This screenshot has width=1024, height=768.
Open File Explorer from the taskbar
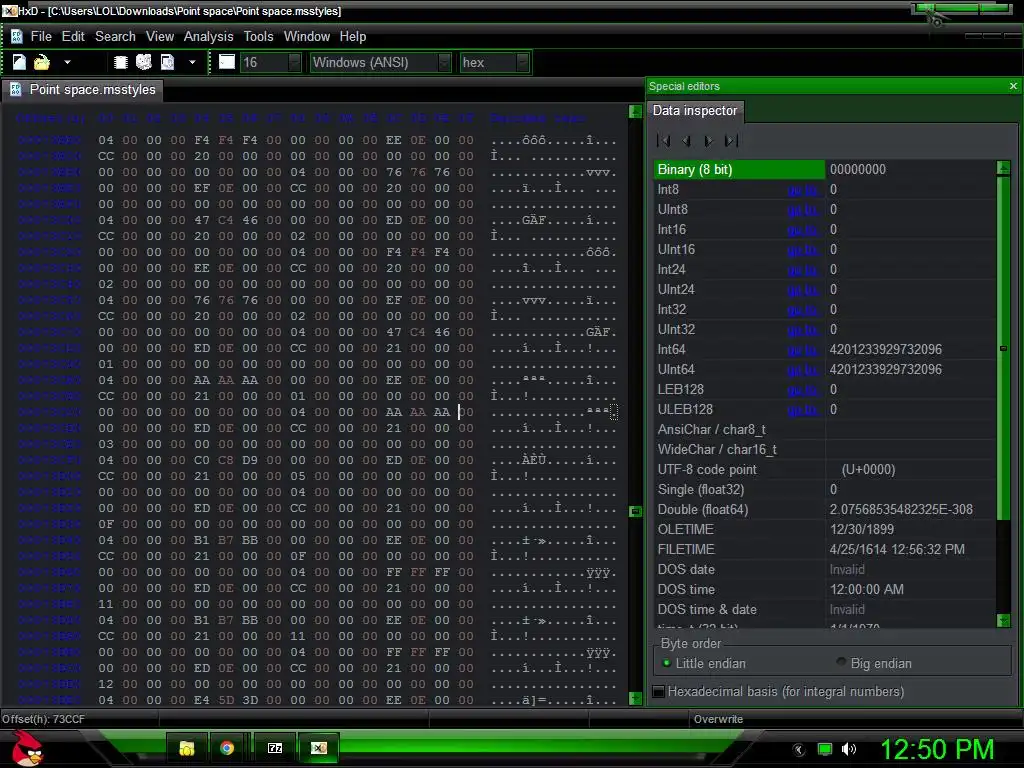187,748
